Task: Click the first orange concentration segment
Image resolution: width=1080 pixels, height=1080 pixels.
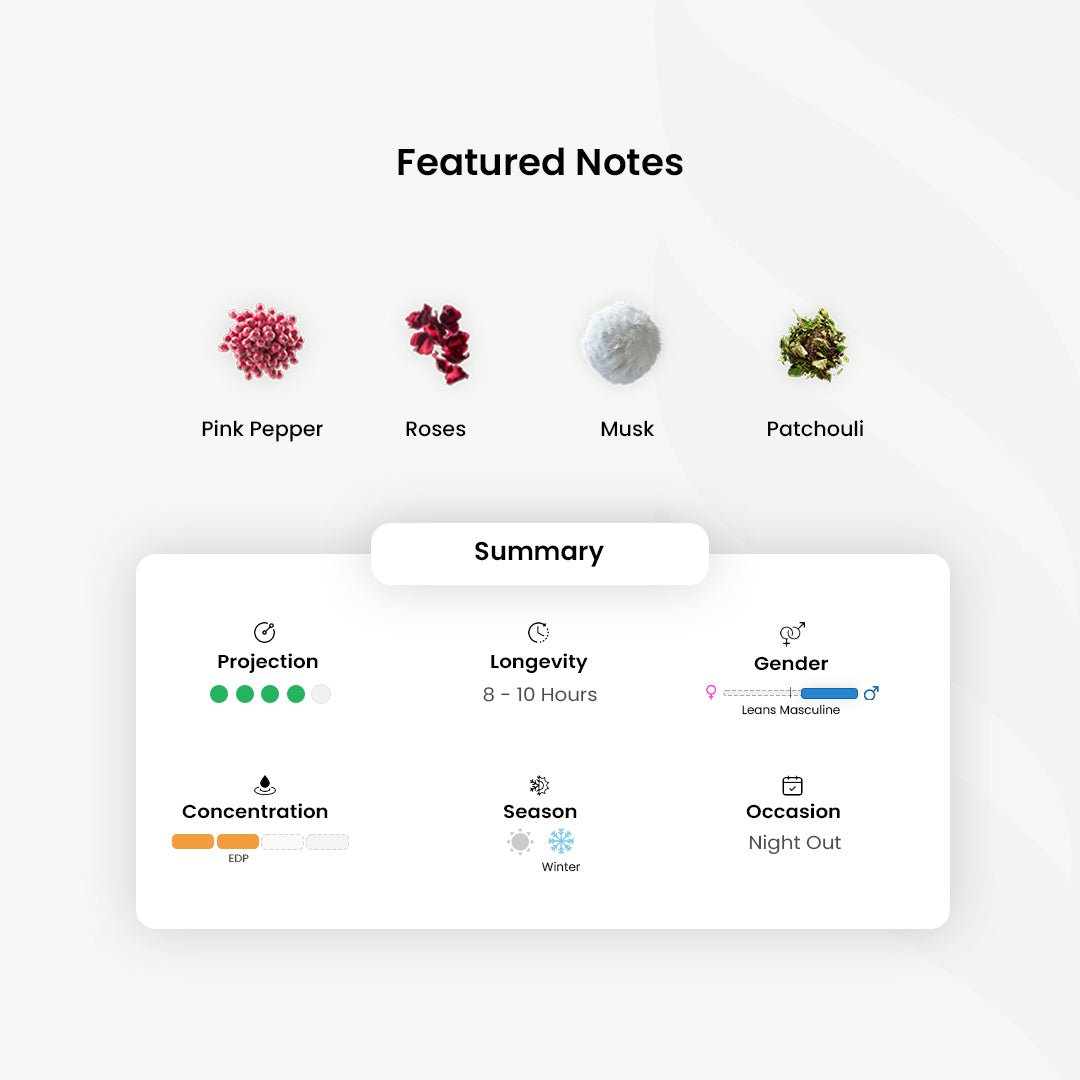Action: coord(193,842)
